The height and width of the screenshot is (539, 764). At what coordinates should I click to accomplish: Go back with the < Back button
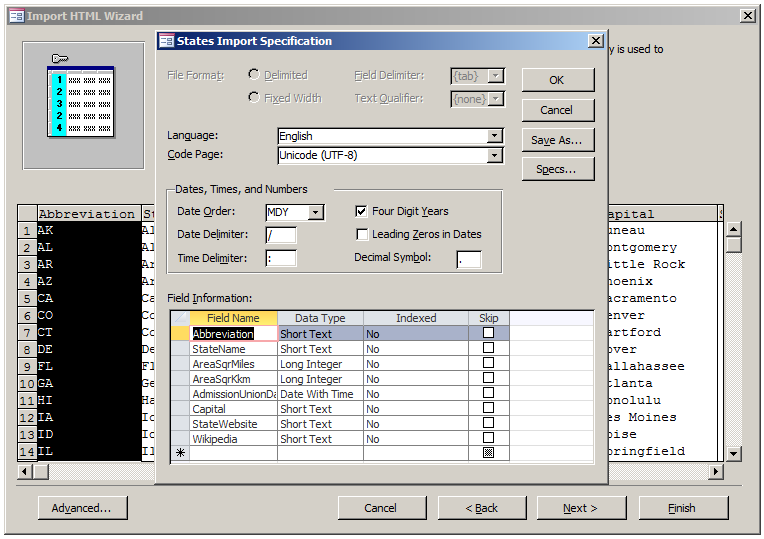click(x=482, y=508)
